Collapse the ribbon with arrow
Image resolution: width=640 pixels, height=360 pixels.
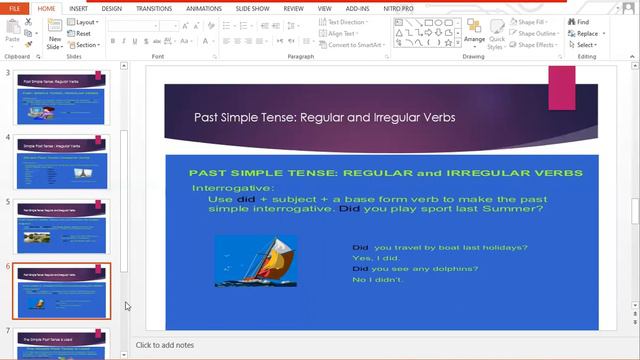click(x=632, y=57)
